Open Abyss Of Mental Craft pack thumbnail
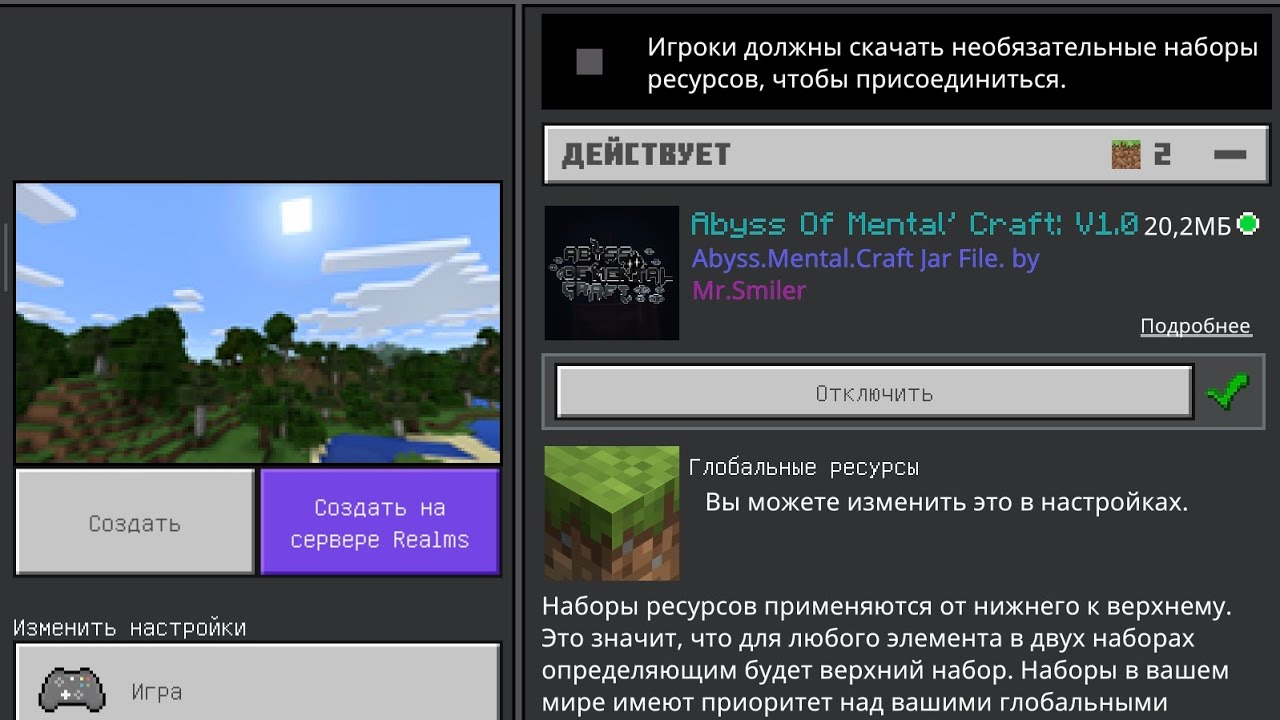The height and width of the screenshot is (720, 1280). (x=612, y=273)
